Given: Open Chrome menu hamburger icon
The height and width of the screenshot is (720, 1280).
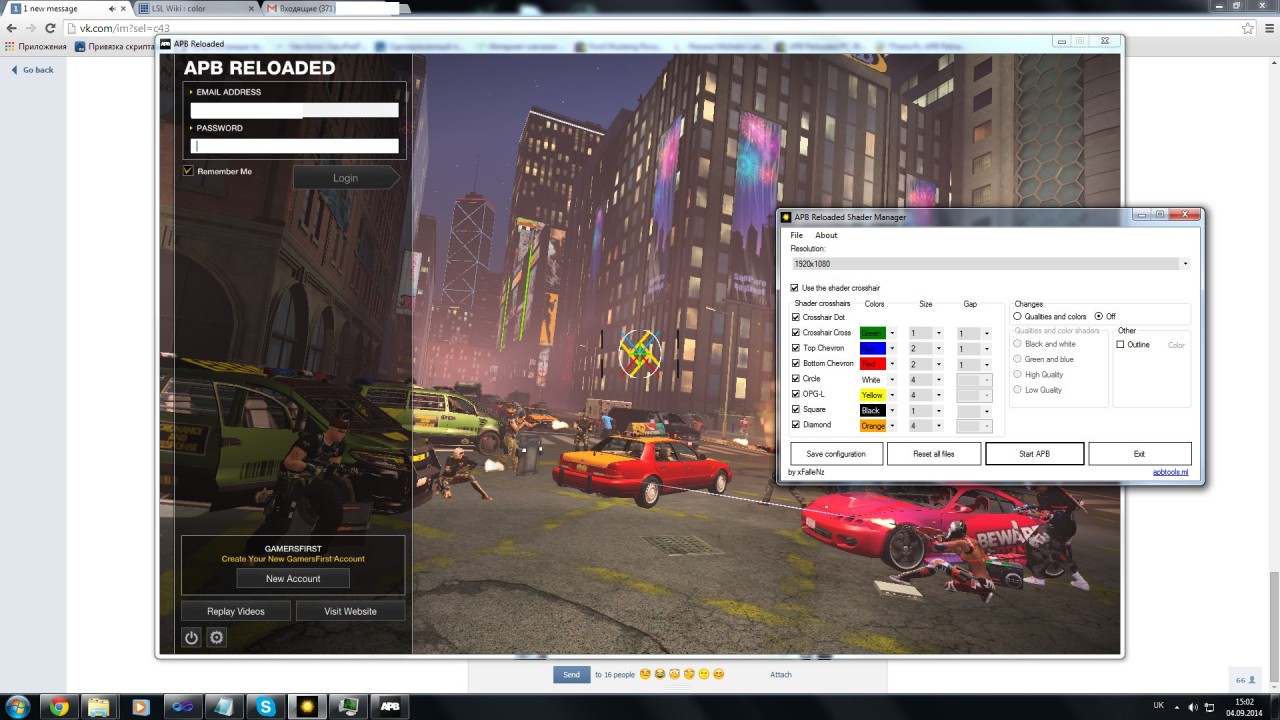Looking at the screenshot, I should (x=1268, y=28).
